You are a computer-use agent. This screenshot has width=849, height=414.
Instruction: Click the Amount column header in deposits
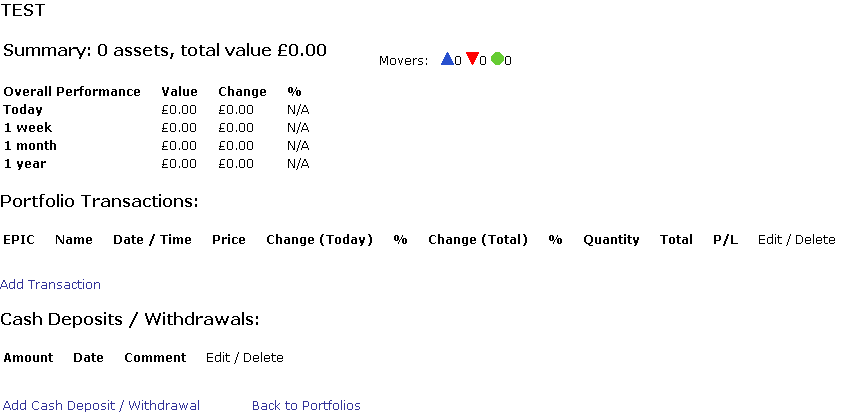[x=28, y=358]
